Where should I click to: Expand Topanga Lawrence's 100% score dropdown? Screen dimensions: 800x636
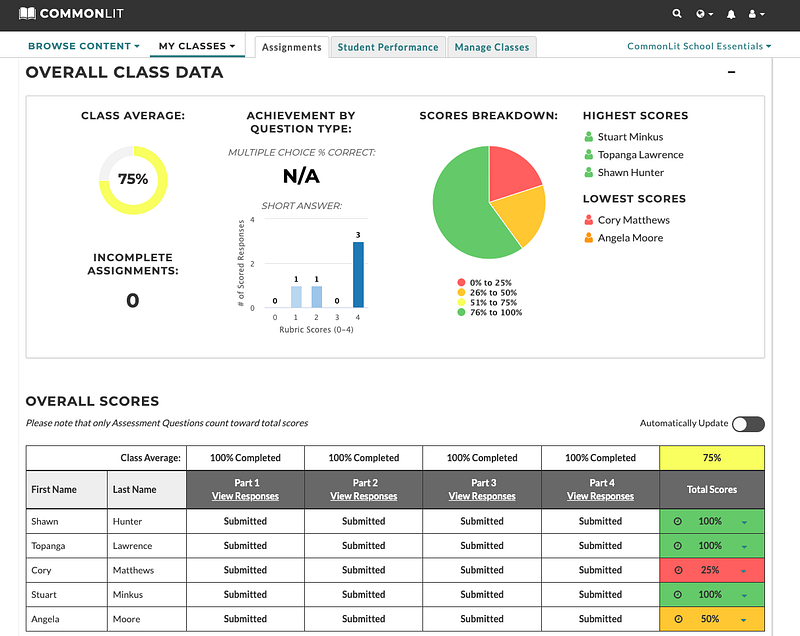[744, 547]
